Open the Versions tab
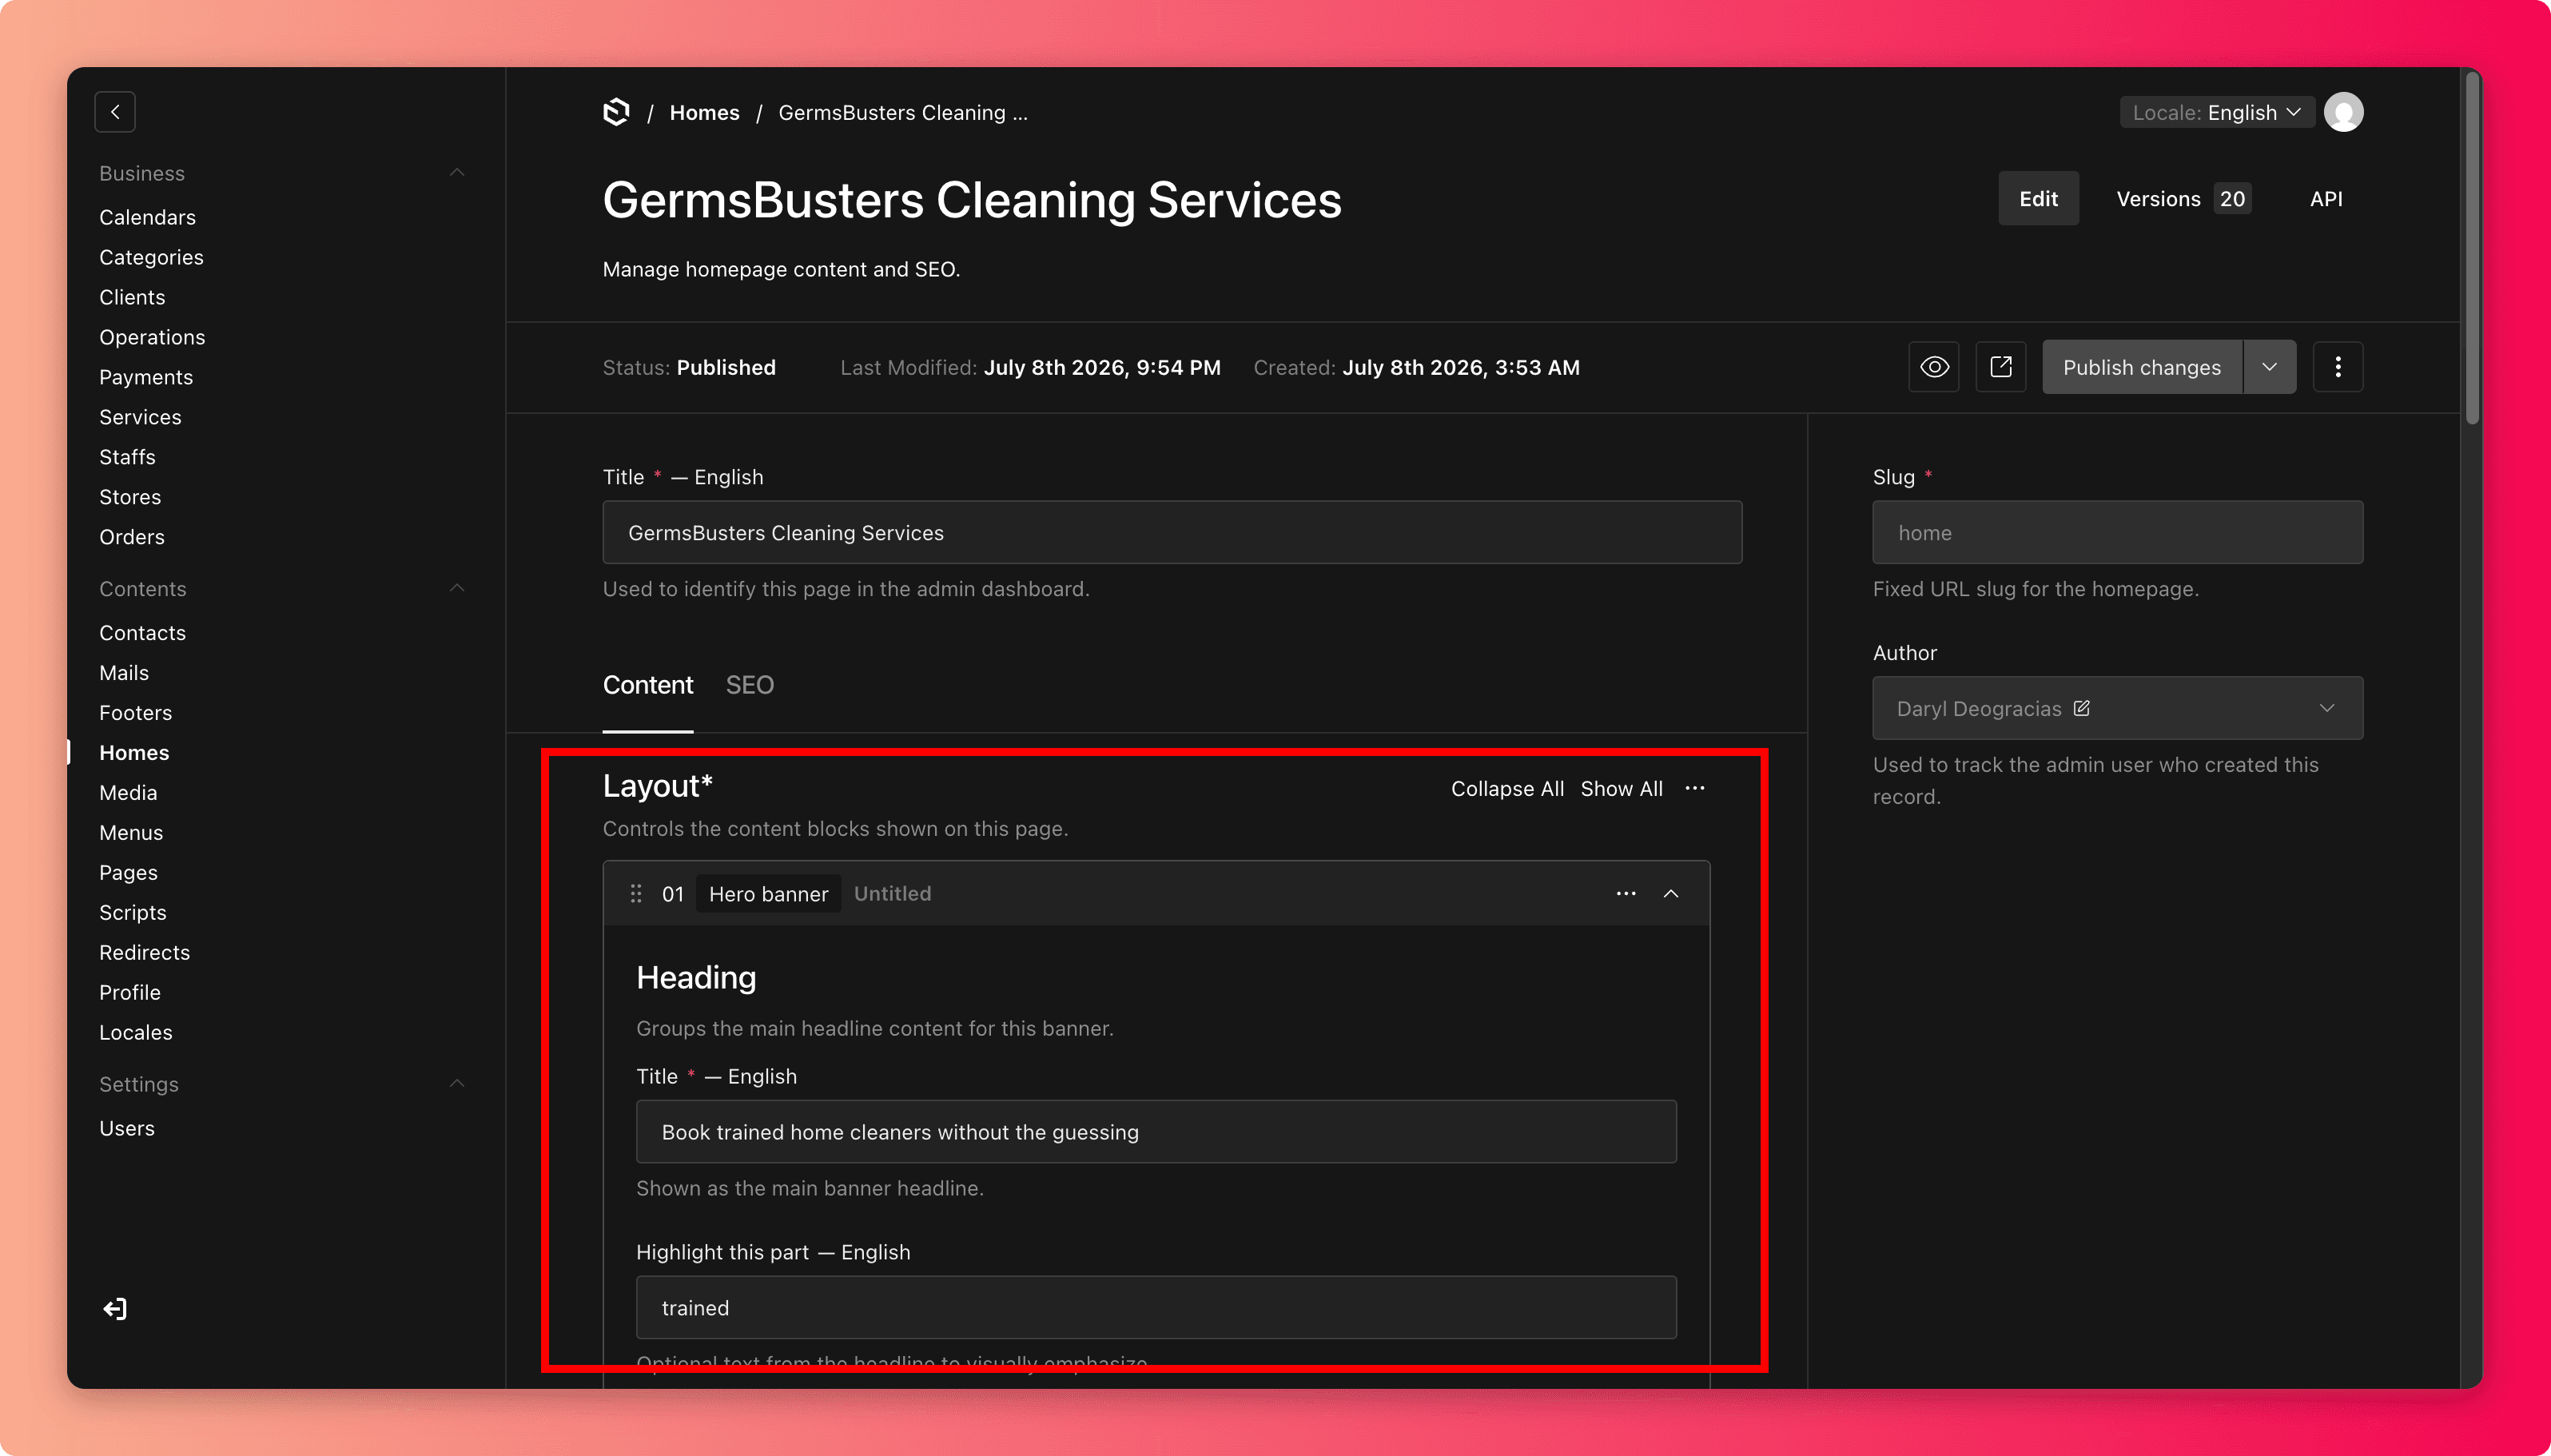Screen dimensions: 2551x1456 click(x=2183, y=198)
